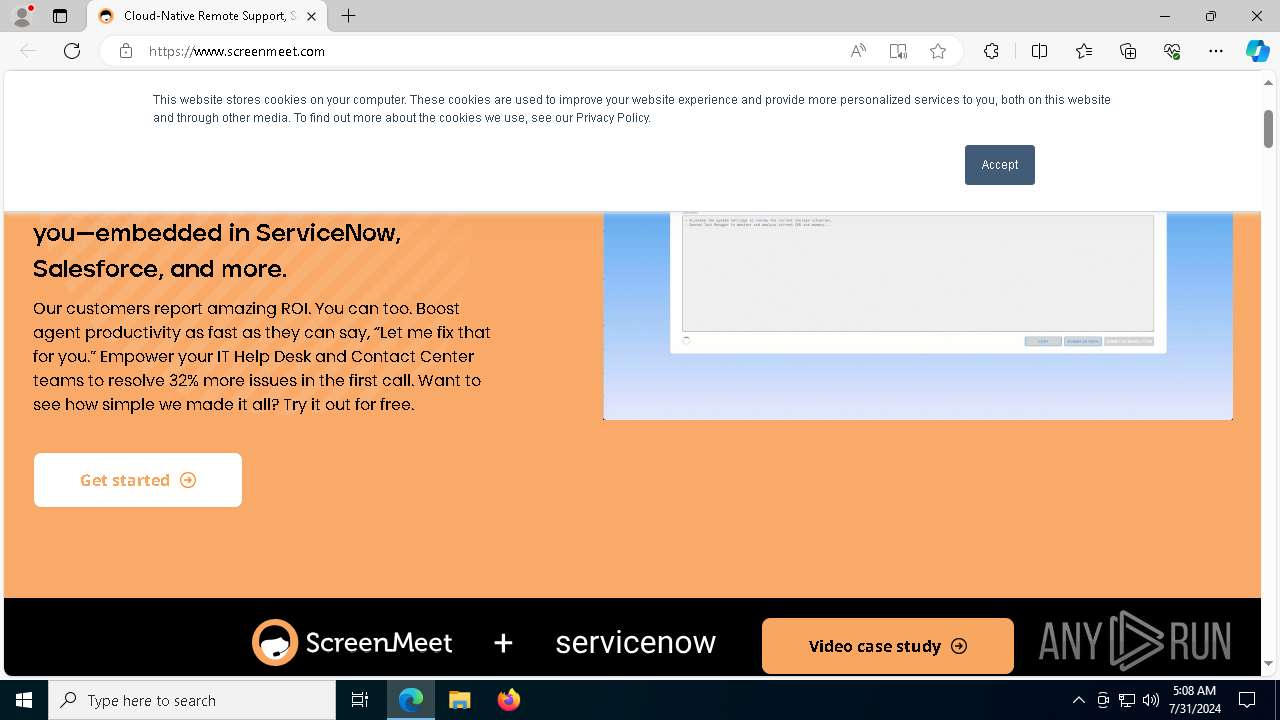Show hidden system tray icons
1280x720 pixels.
point(1078,700)
